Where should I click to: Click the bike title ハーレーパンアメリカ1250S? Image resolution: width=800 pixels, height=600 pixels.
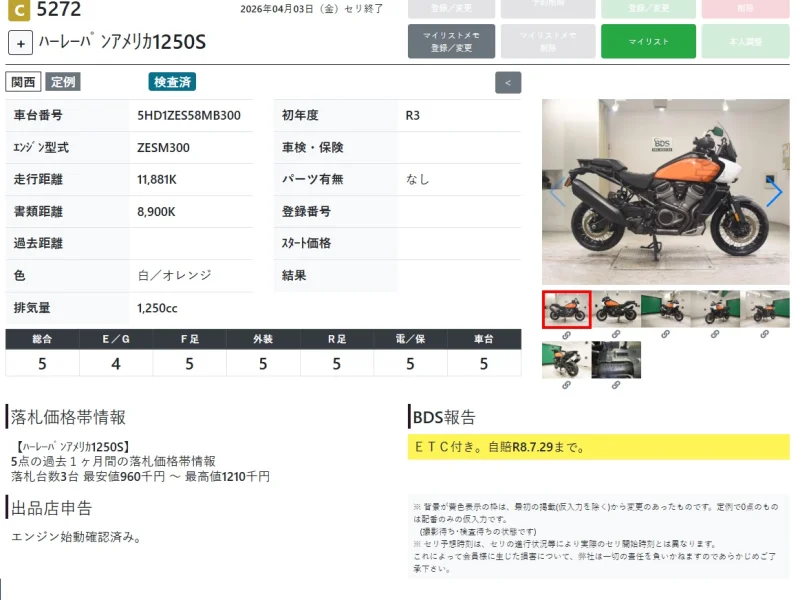(x=122, y=42)
